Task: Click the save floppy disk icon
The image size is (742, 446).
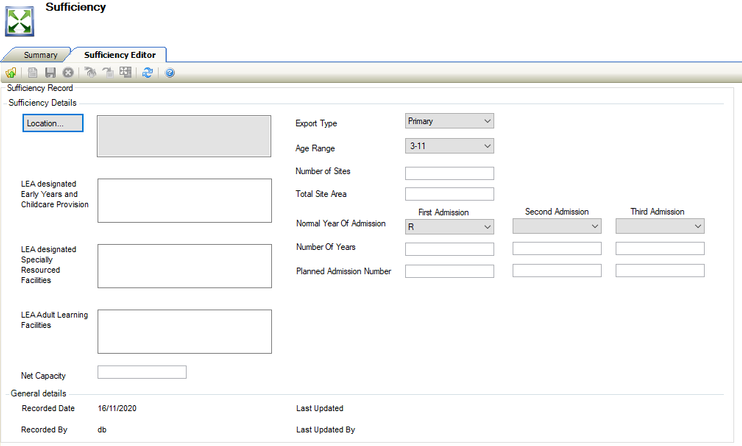Action: (x=50, y=73)
